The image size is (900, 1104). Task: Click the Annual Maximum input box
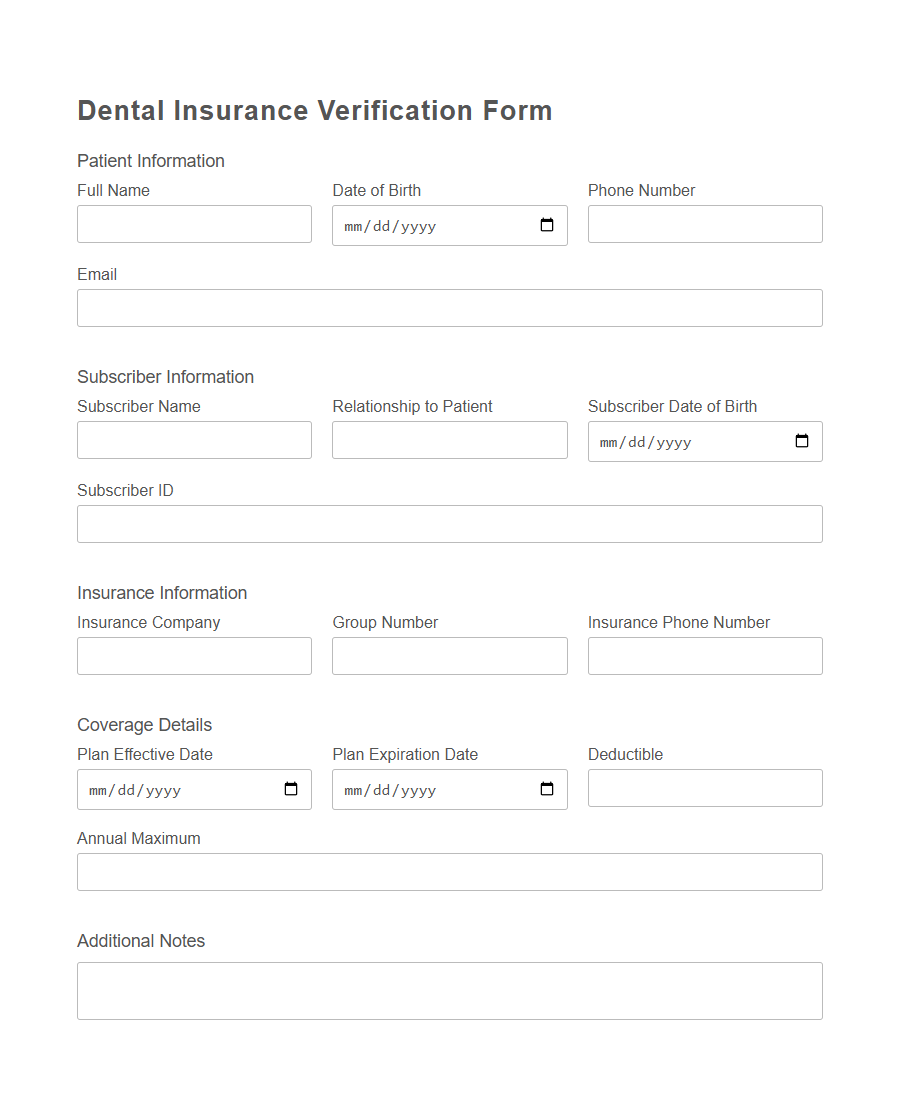click(x=449, y=871)
